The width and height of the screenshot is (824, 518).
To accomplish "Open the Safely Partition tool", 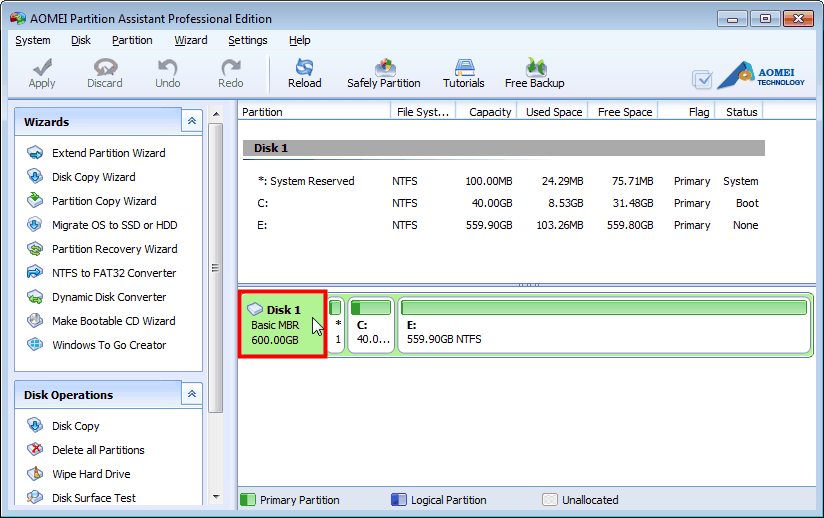I will pyautogui.click(x=384, y=73).
